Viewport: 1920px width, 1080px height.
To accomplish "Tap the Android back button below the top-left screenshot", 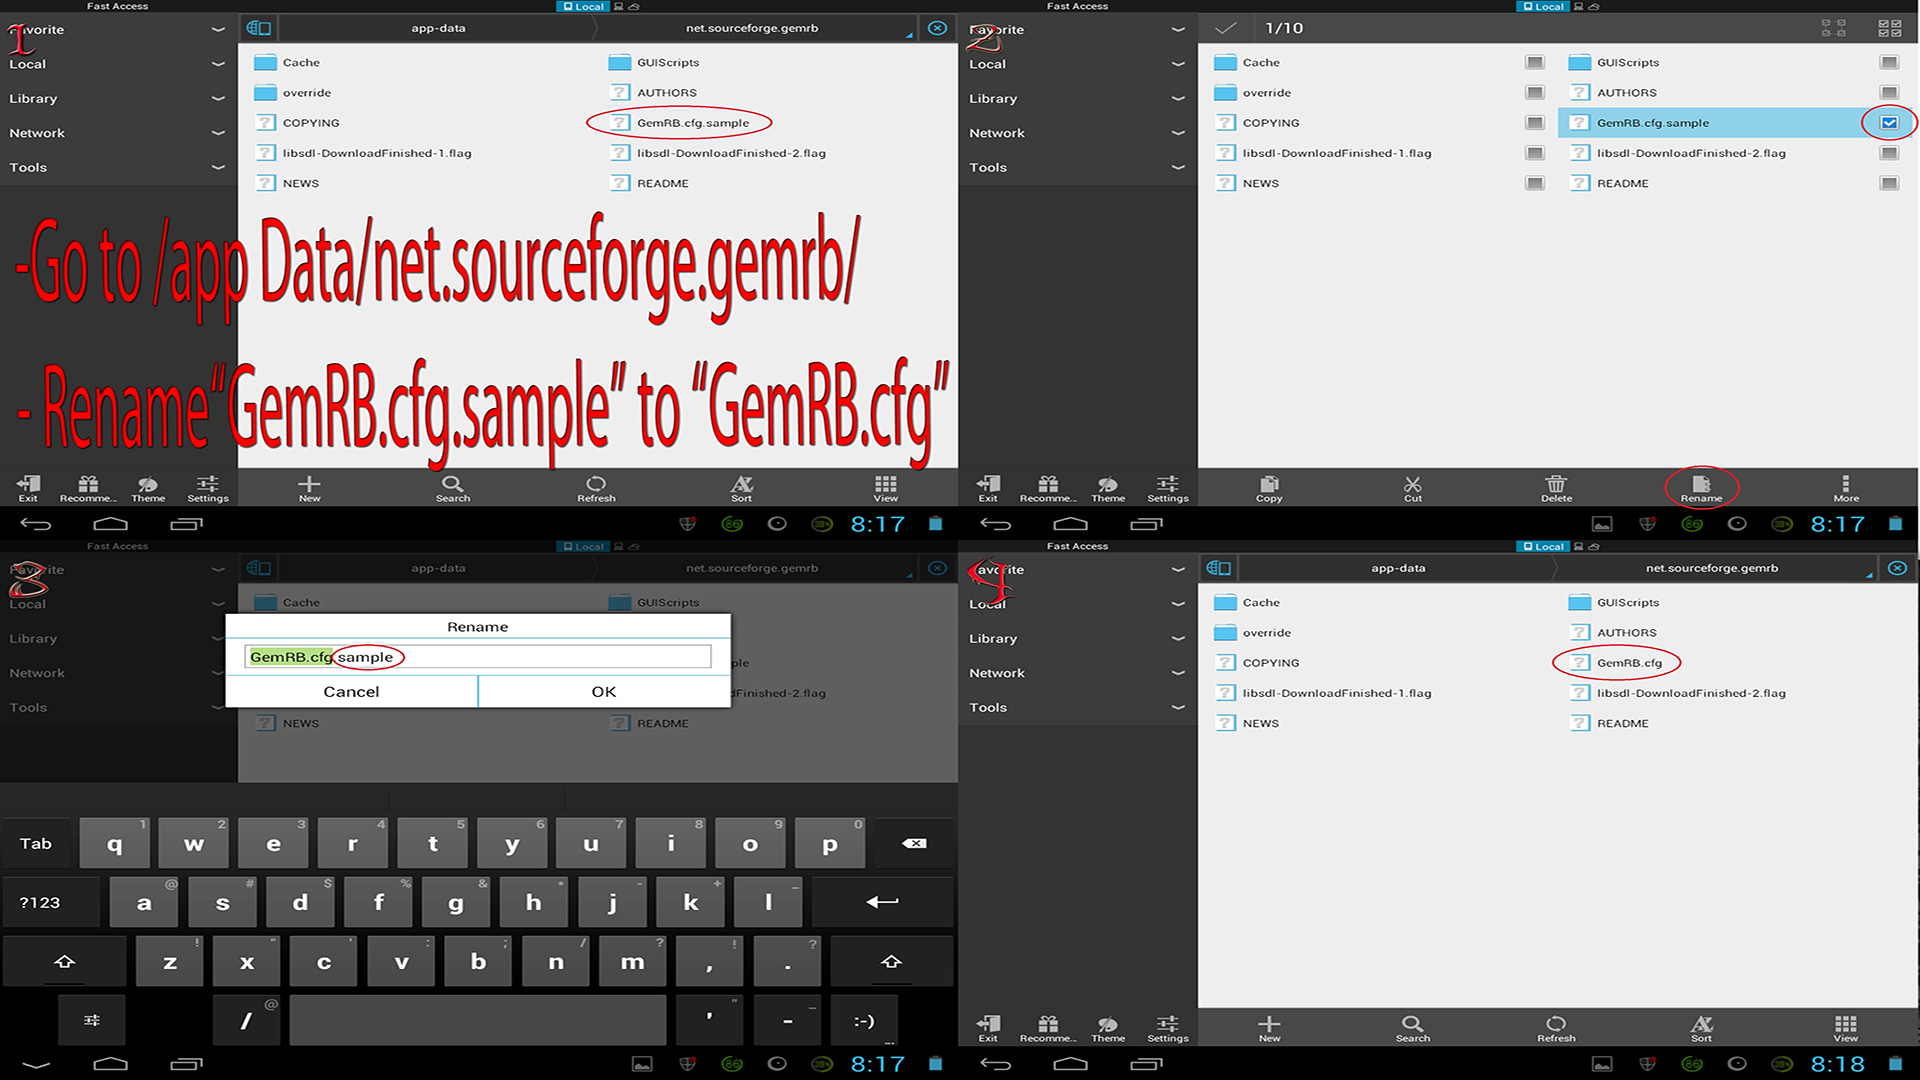I will (x=36, y=524).
